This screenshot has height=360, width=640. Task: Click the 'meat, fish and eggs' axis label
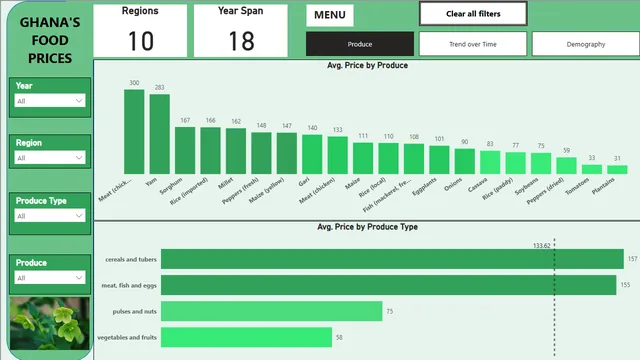[x=129, y=285]
